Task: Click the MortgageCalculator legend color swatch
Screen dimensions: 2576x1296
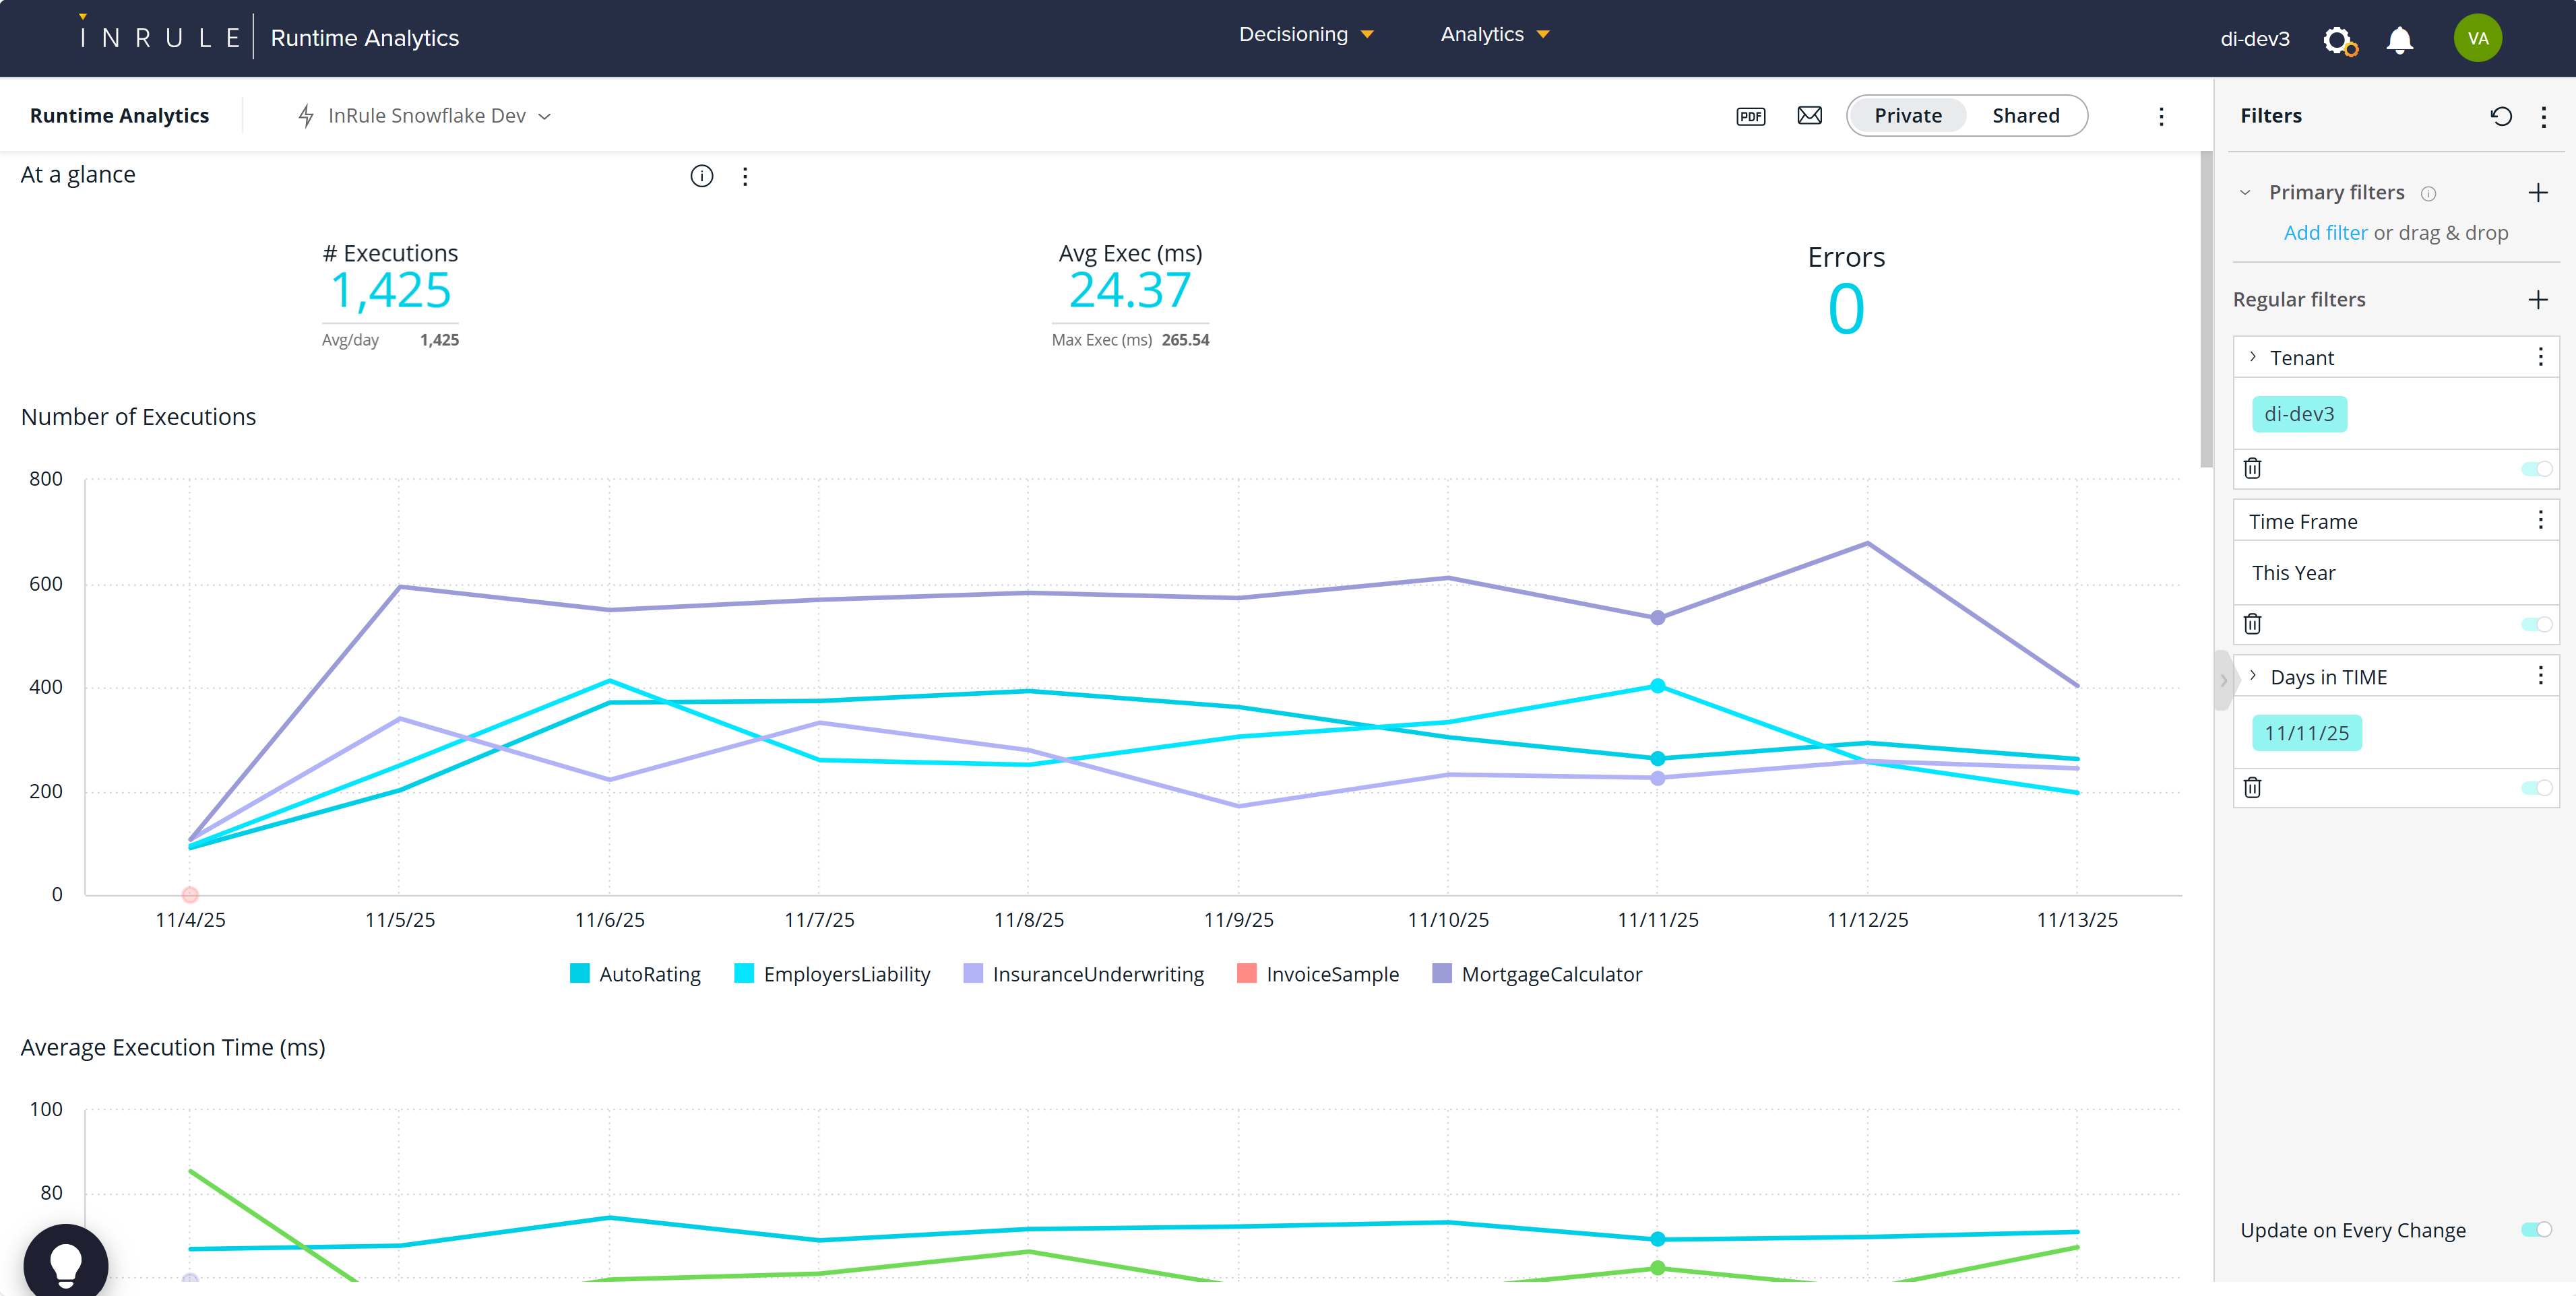Action: (x=1441, y=974)
